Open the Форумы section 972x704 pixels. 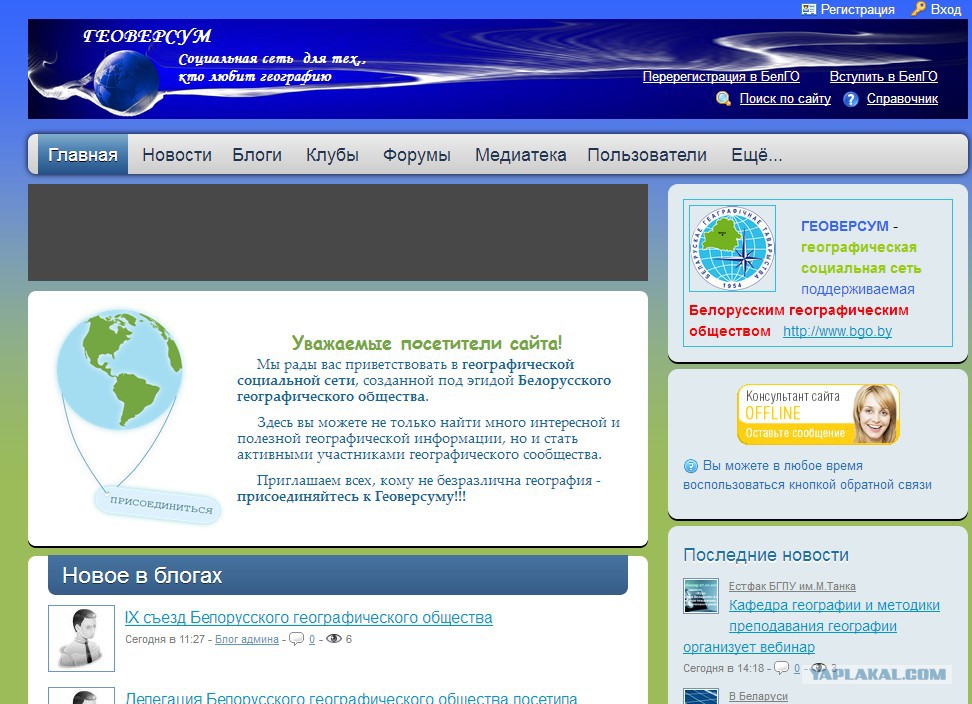pyautogui.click(x=417, y=155)
